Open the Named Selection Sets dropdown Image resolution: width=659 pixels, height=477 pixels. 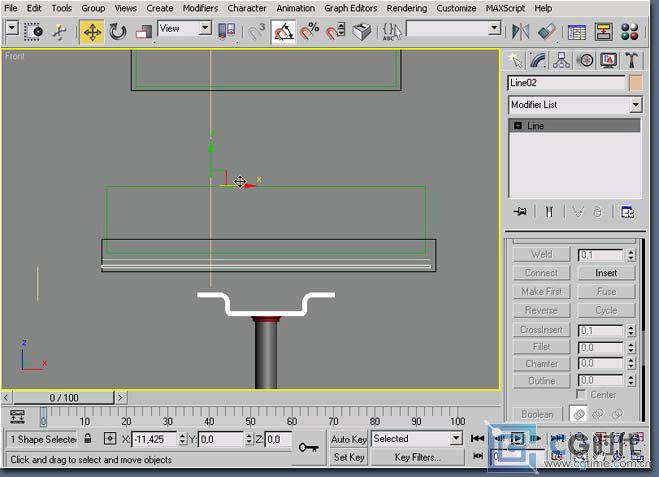[x=454, y=29]
